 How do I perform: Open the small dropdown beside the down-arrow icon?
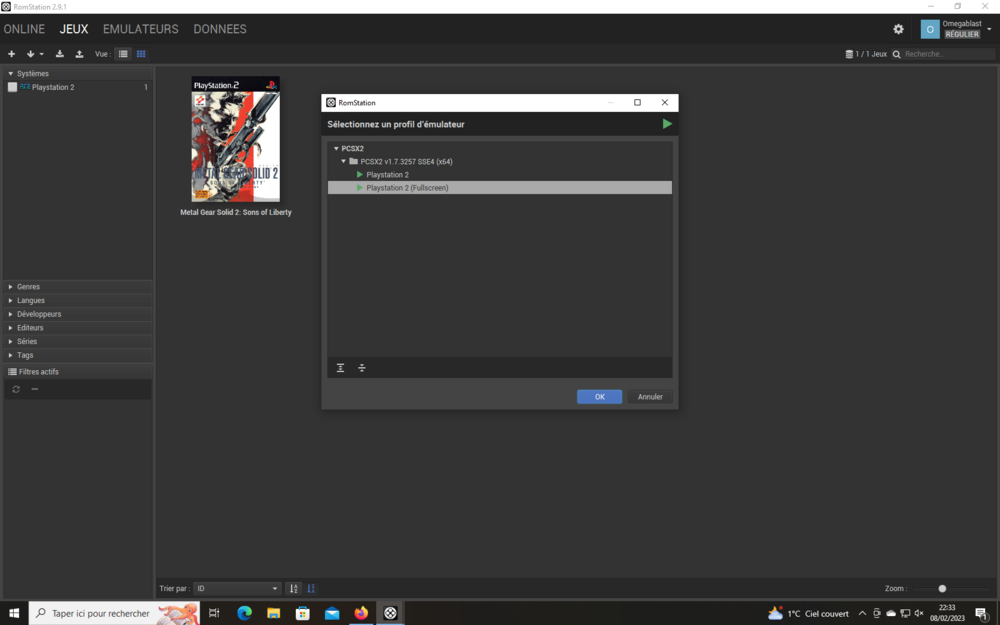pos(41,54)
